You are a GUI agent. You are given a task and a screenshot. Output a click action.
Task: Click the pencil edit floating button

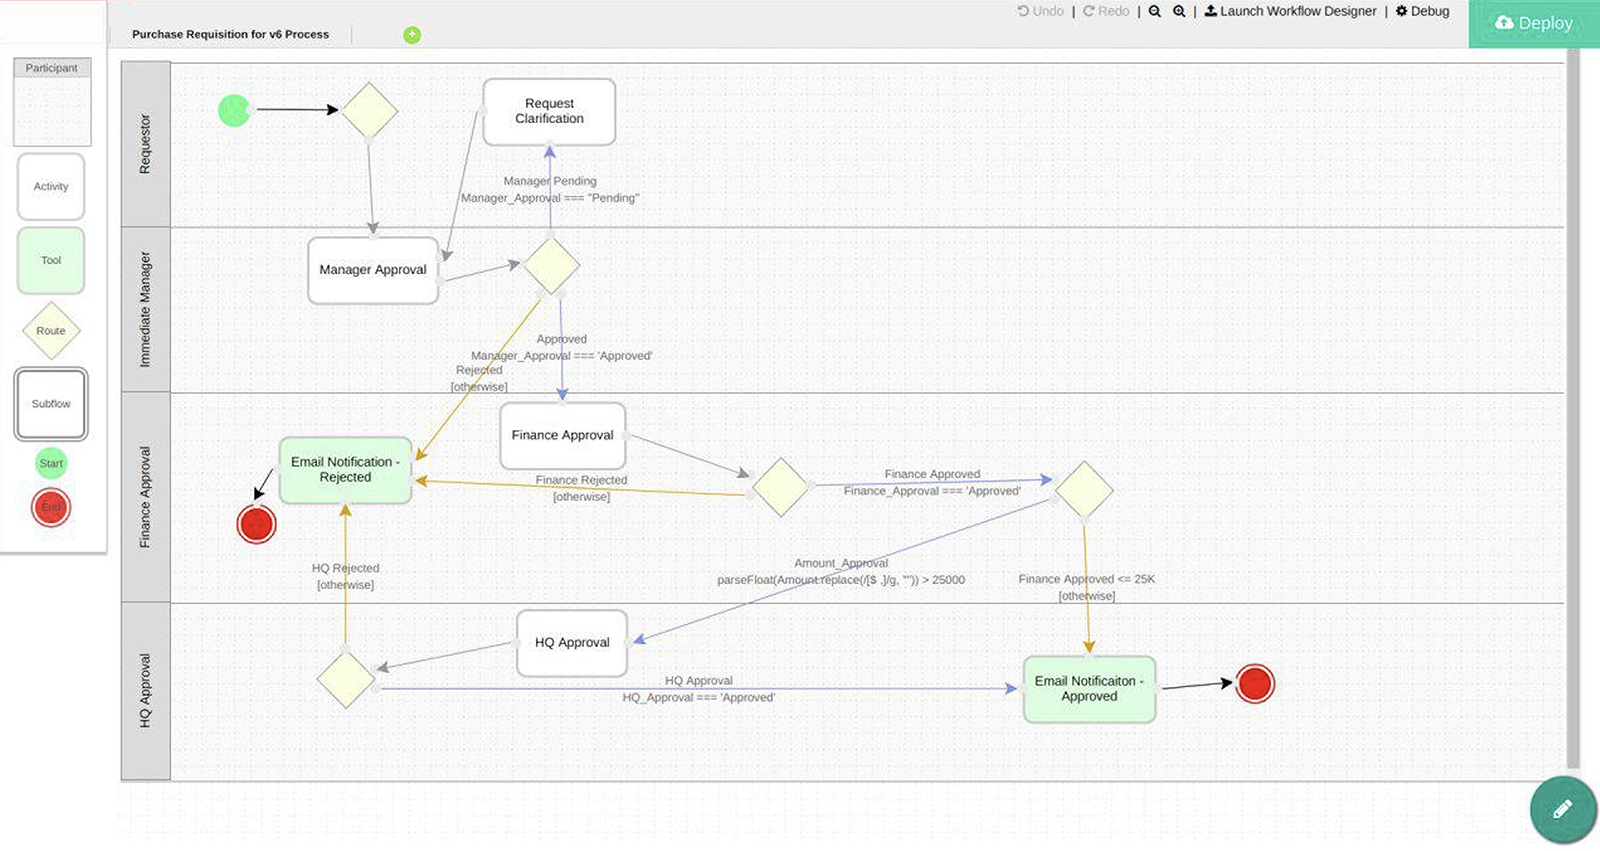[1562, 809]
